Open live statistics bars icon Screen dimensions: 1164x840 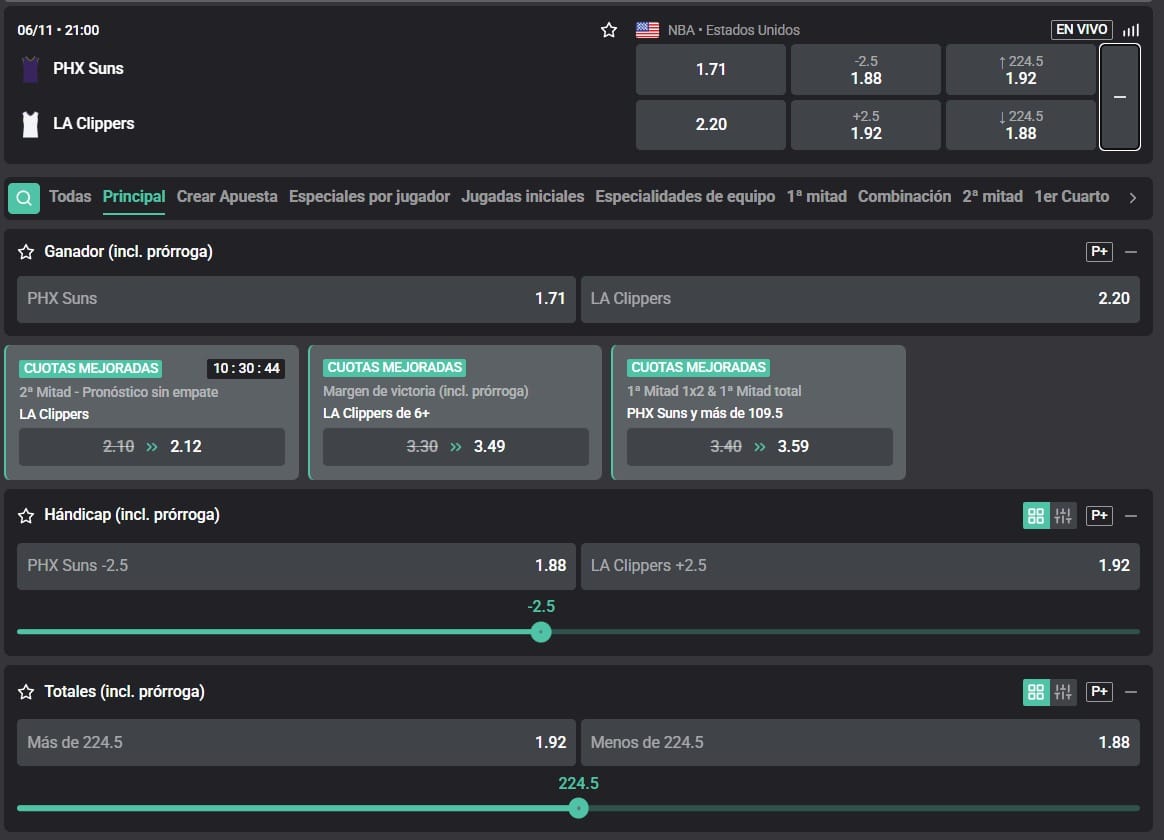1131,30
